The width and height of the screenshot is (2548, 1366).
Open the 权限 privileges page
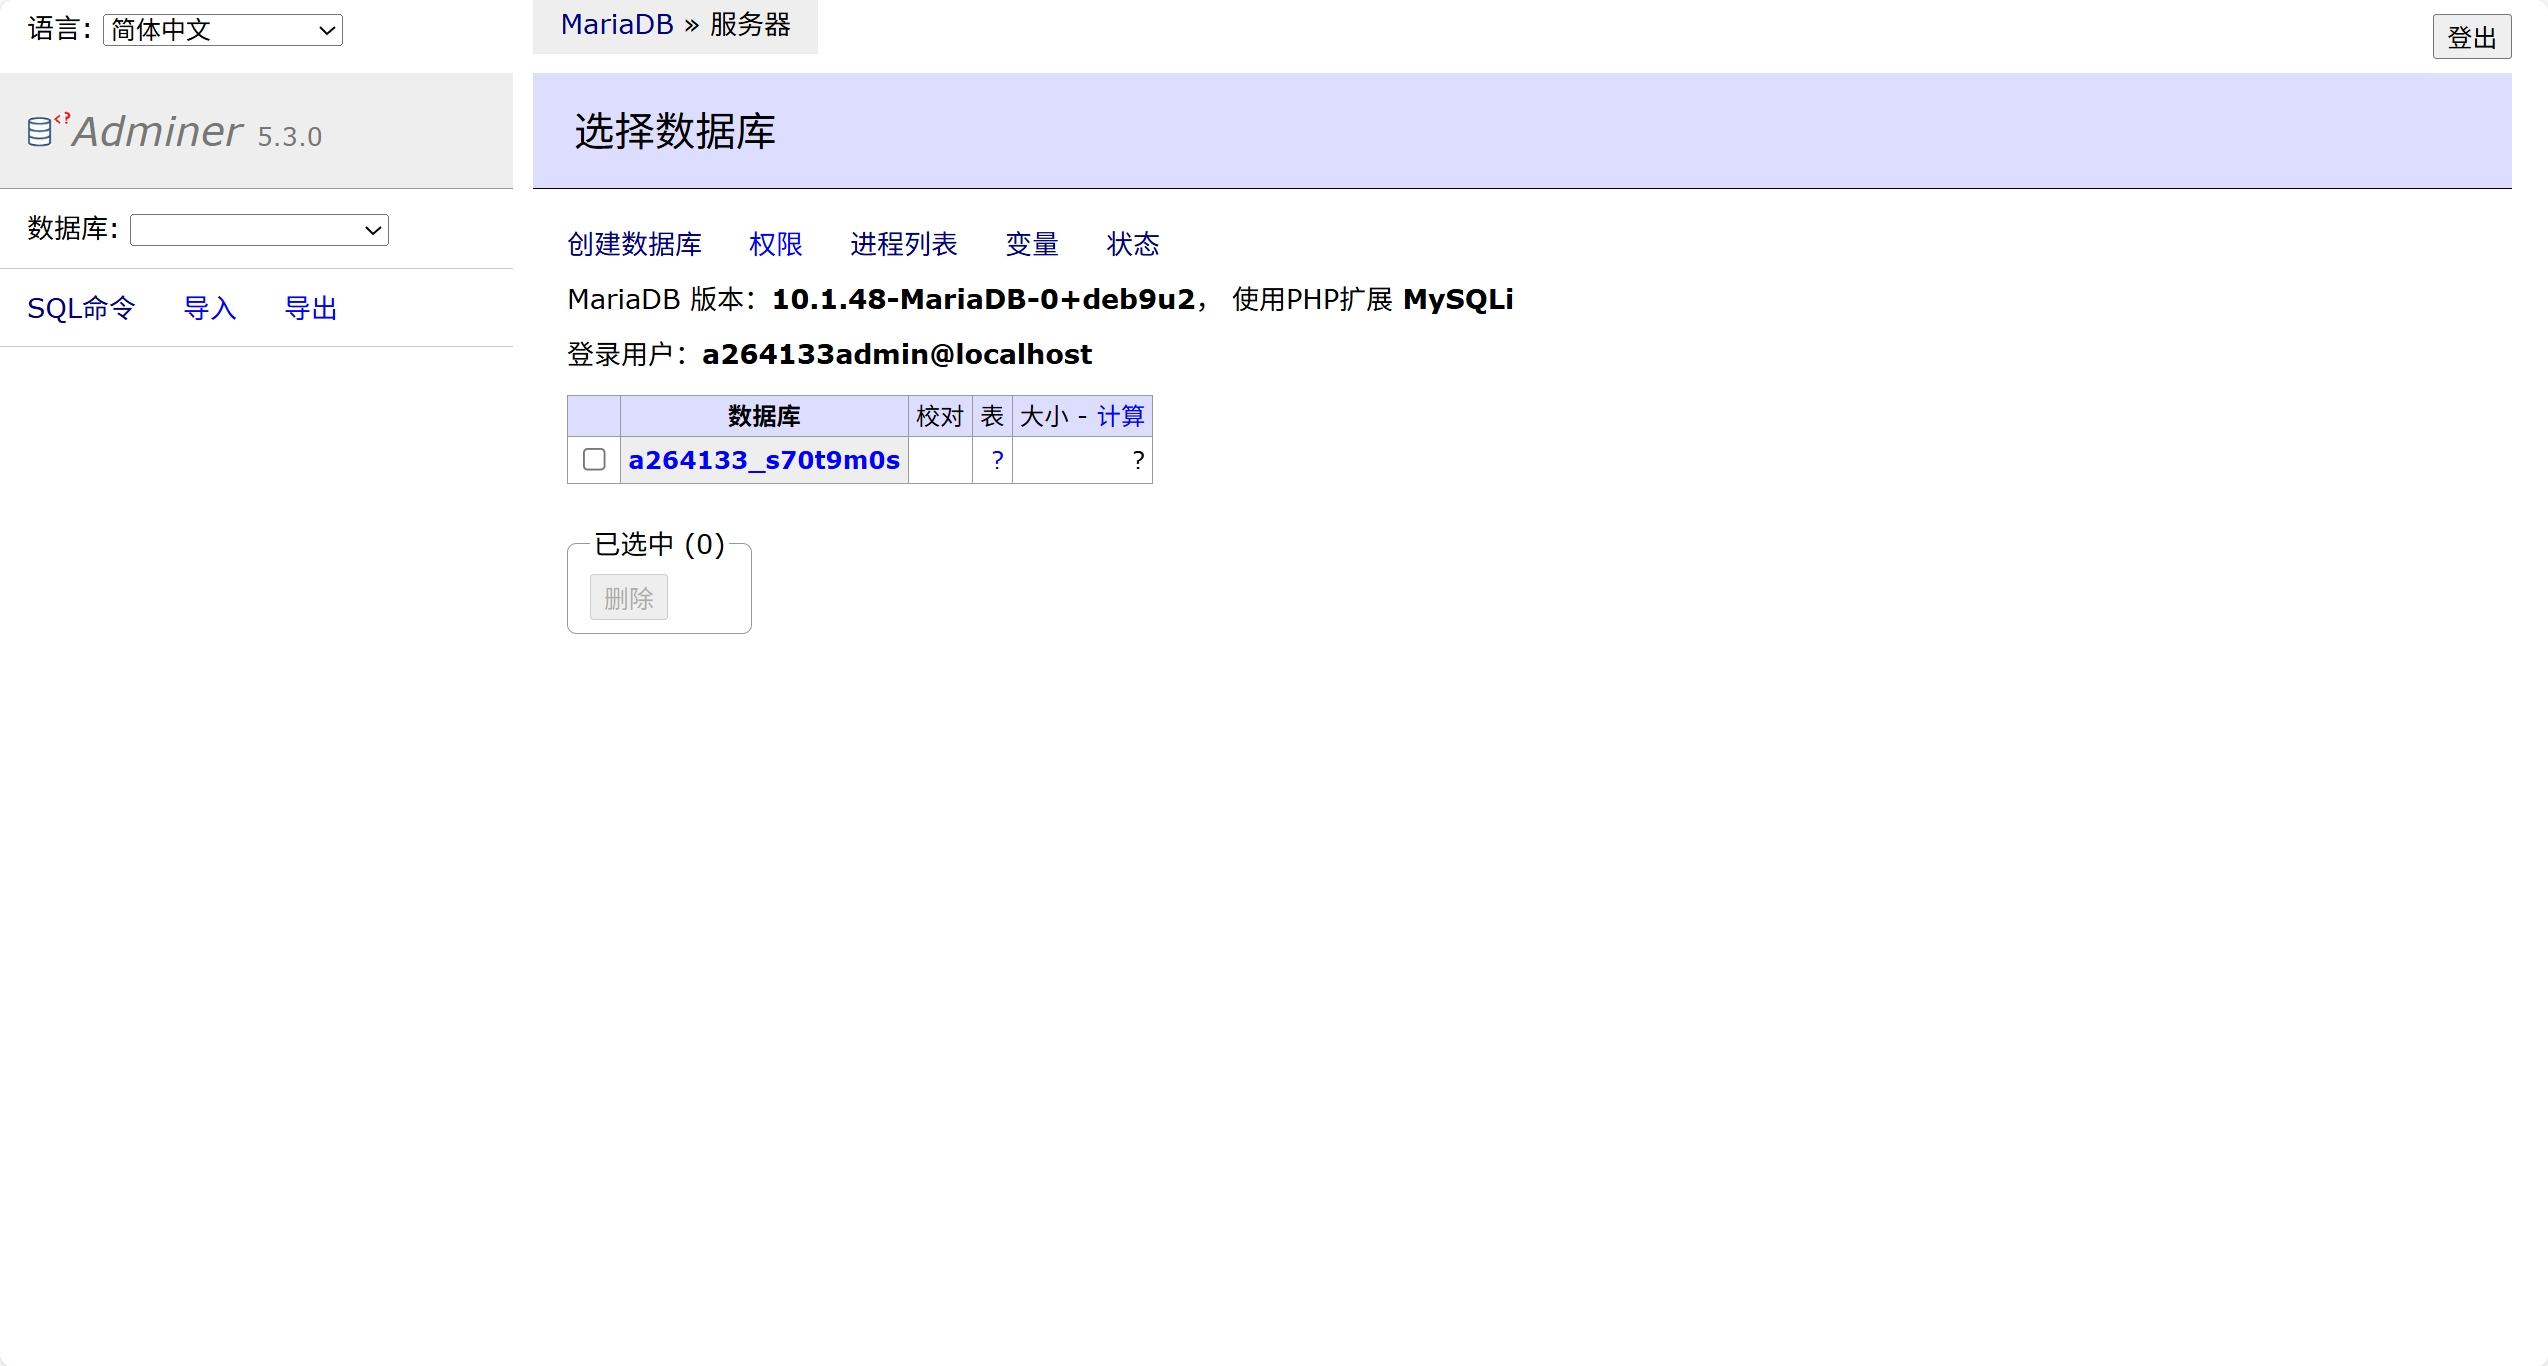tap(776, 244)
